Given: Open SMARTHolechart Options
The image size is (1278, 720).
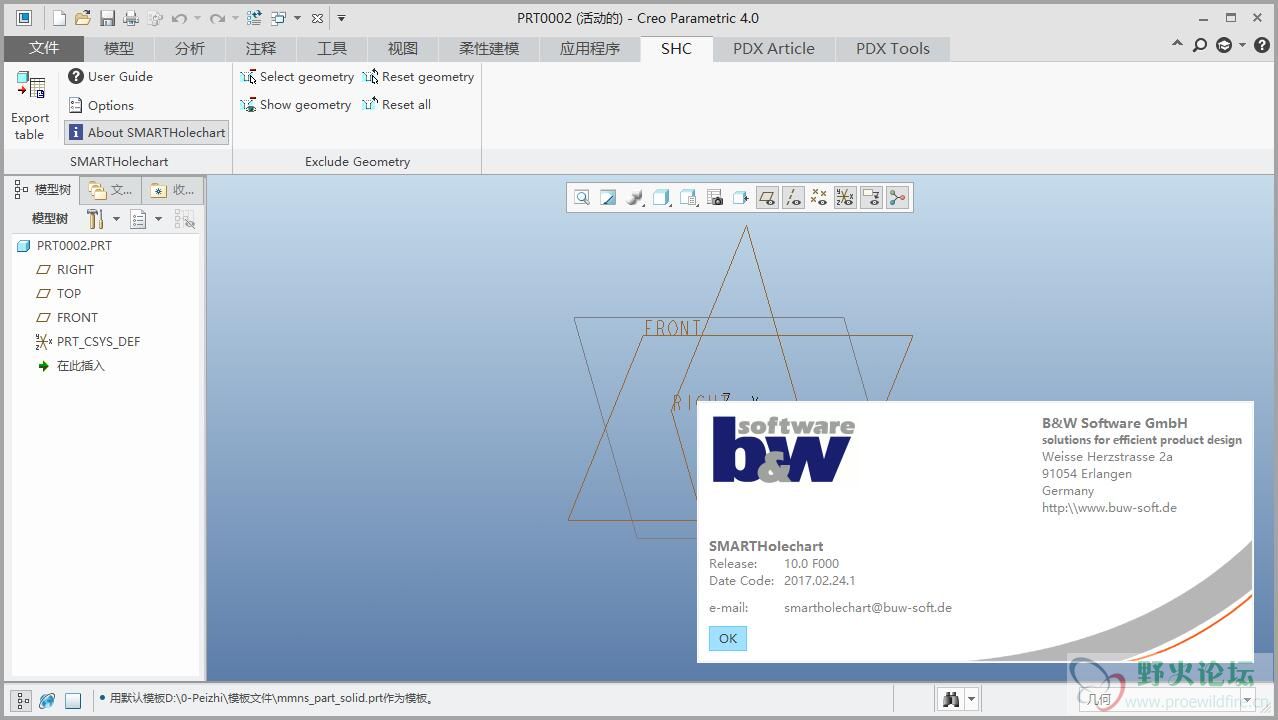Looking at the screenshot, I should point(100,105).
